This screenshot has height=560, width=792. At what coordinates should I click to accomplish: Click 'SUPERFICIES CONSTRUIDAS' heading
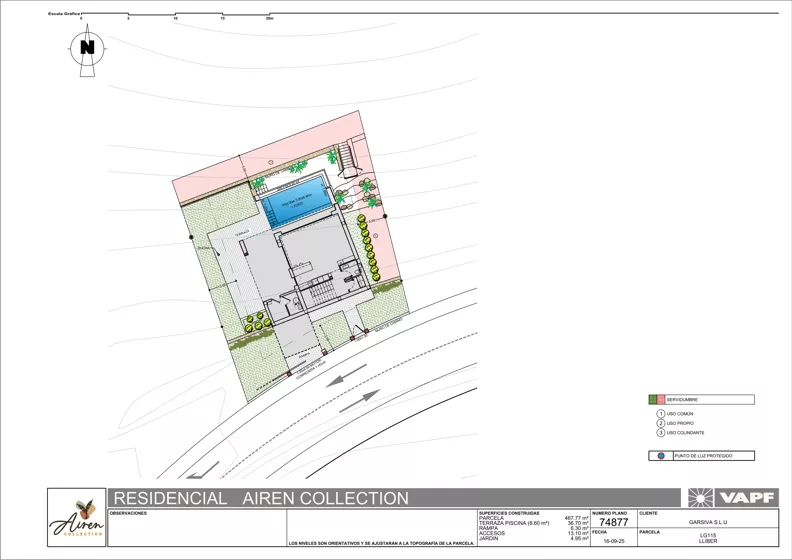(509, 514)
